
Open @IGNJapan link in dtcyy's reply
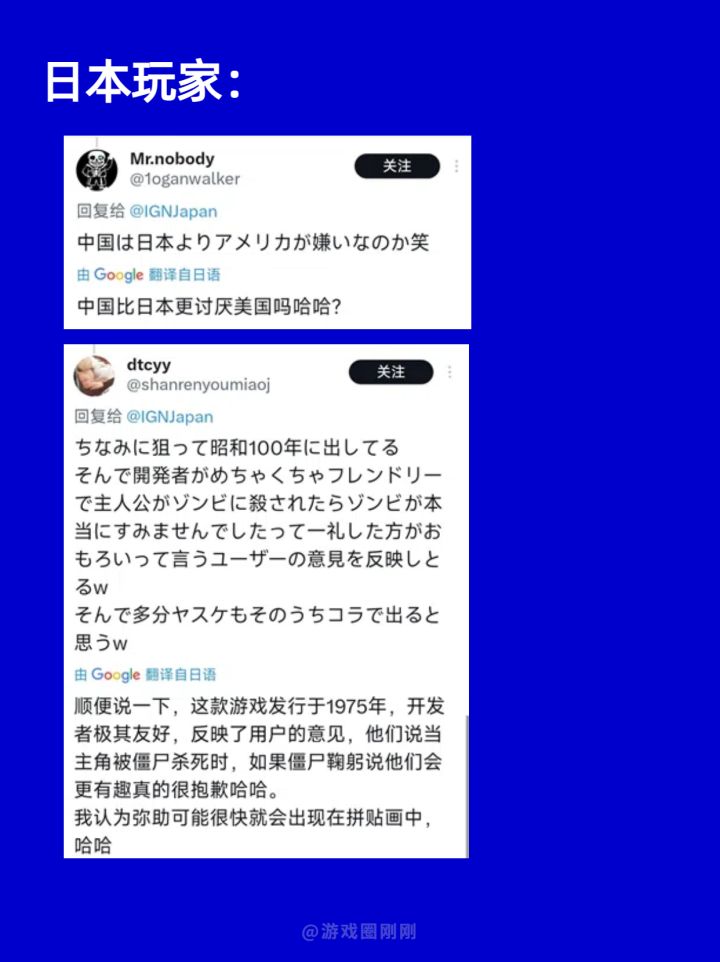(170, 417)
